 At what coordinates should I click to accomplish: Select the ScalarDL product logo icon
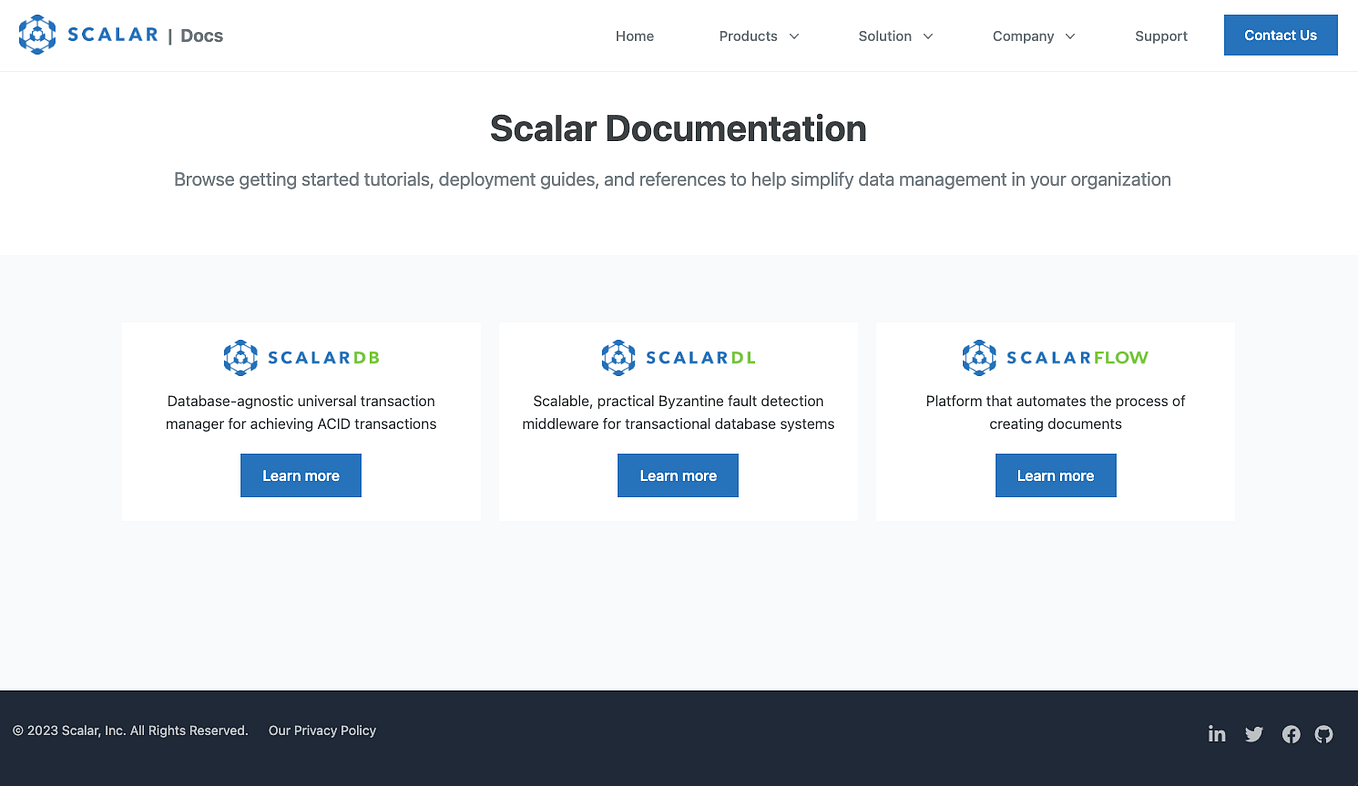point(618,357)
